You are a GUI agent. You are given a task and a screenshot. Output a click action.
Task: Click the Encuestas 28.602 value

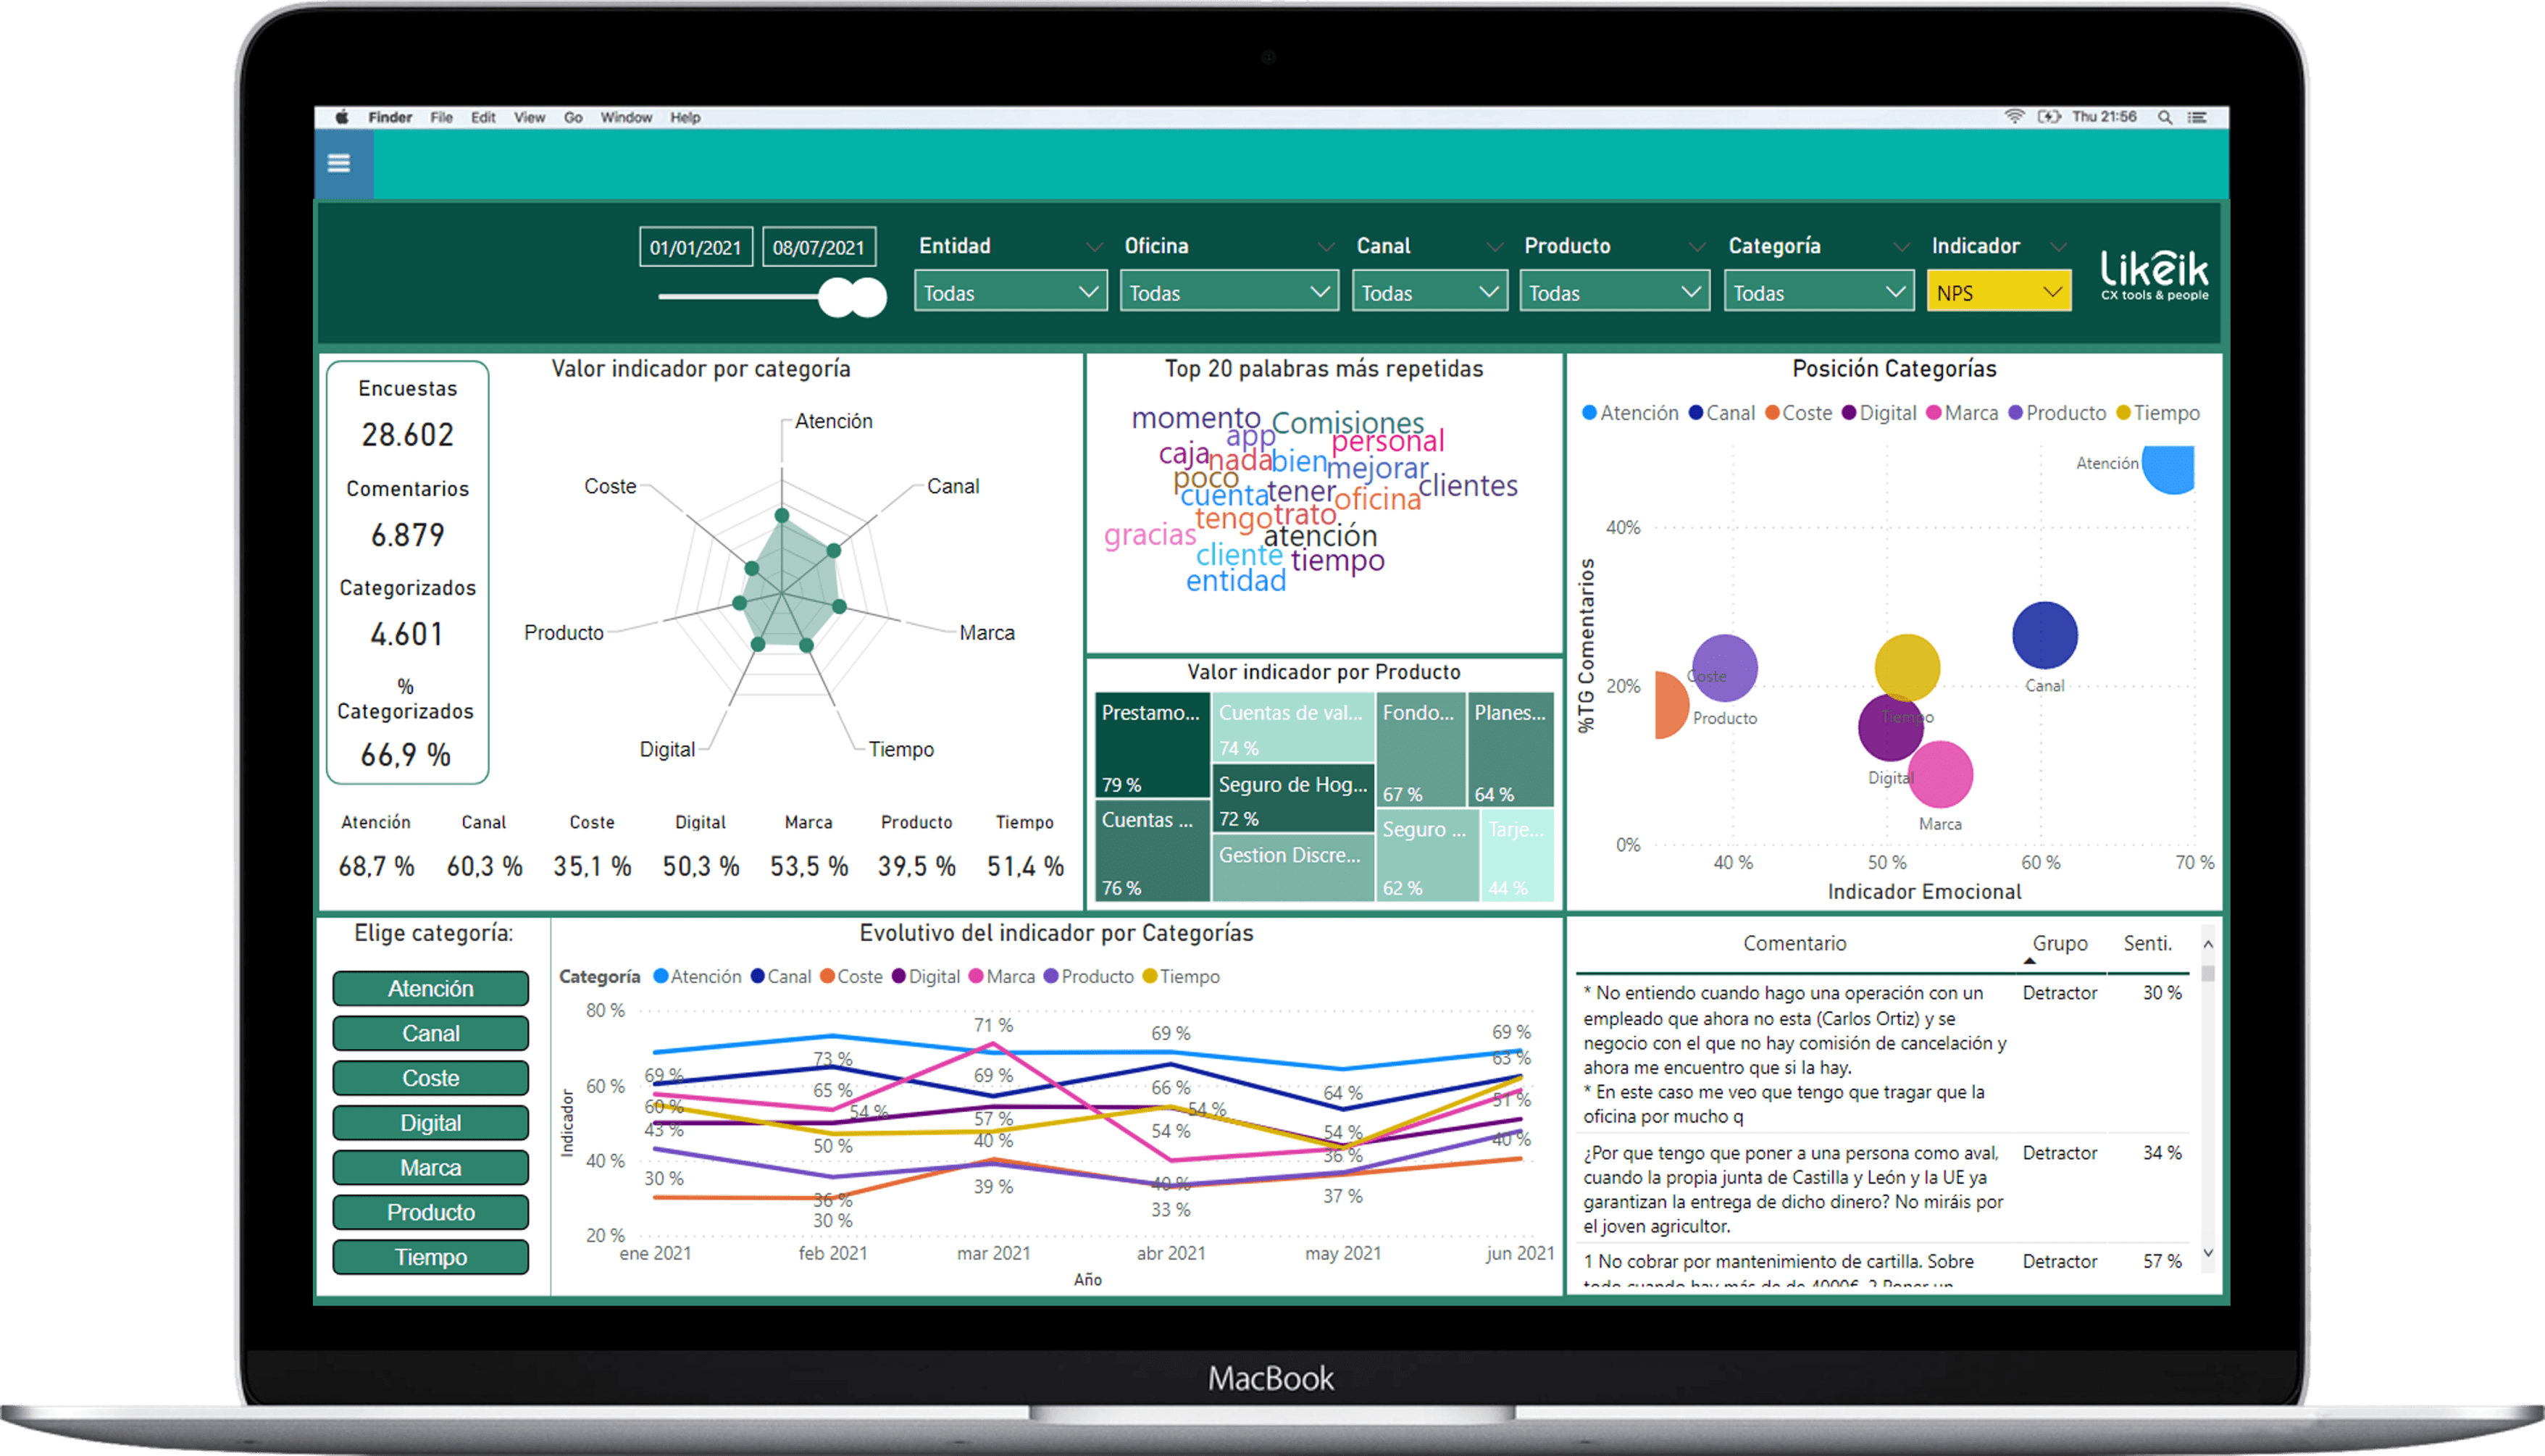tap(407, 435)
